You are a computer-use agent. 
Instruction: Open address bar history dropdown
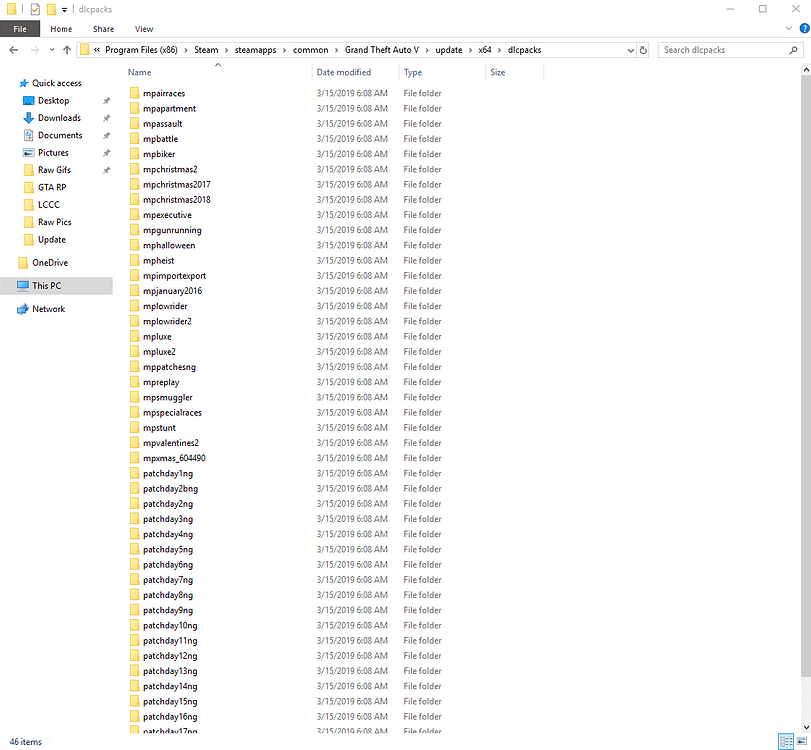(630, 50)
